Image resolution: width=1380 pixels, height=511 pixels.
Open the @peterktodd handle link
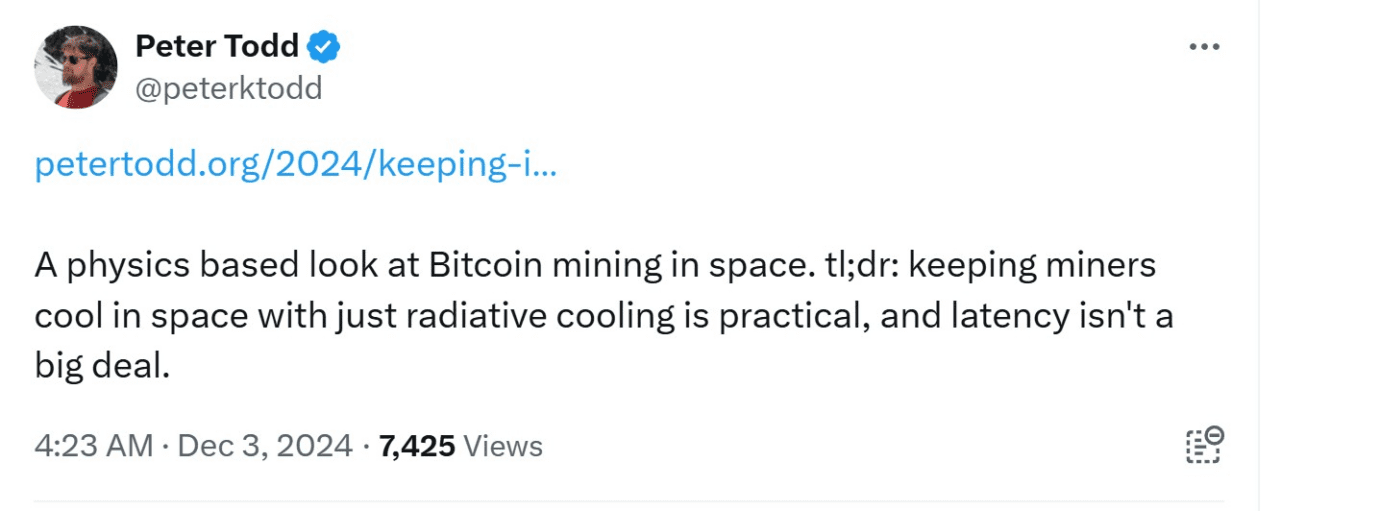coord(228,89)
